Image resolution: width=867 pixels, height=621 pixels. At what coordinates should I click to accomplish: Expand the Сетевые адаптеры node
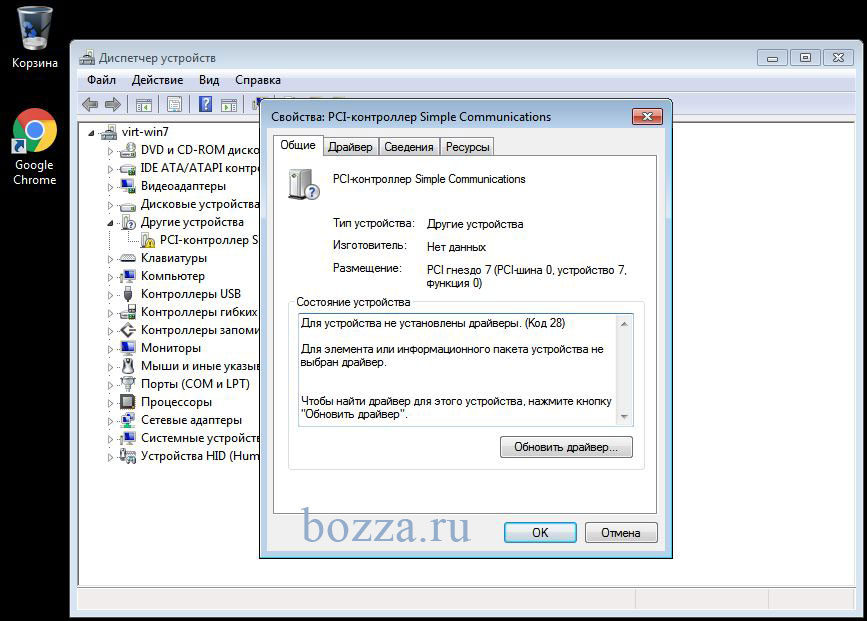click(111, 420)
